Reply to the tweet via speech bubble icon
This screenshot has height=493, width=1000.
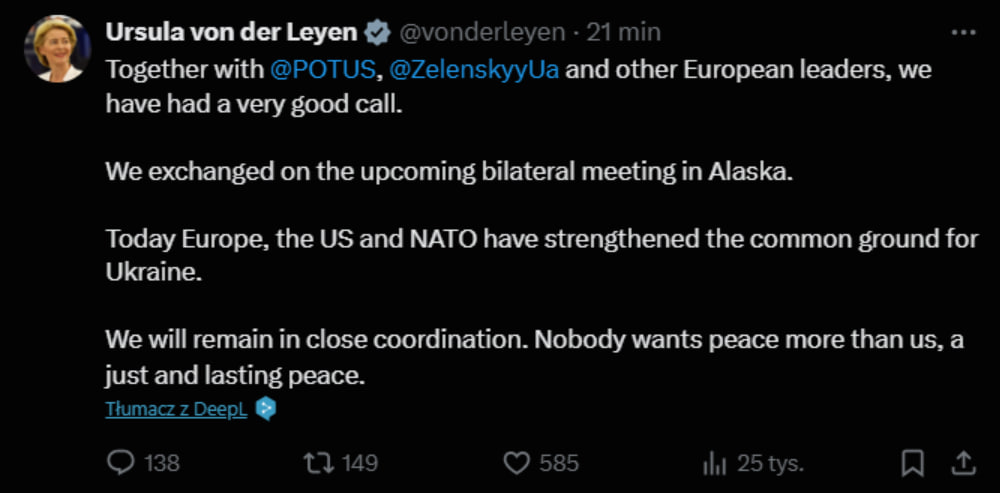[x=121, y=463]
